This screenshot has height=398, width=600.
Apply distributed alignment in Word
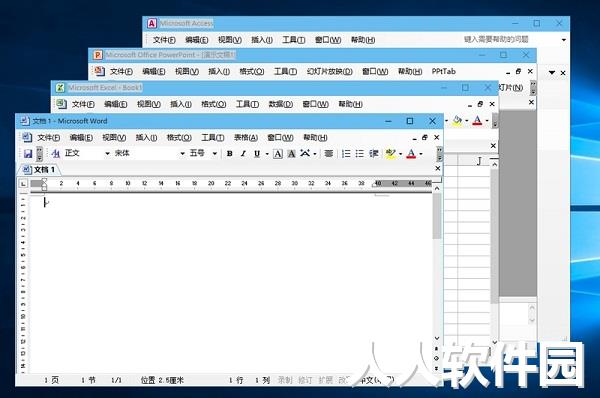[329, 153]
